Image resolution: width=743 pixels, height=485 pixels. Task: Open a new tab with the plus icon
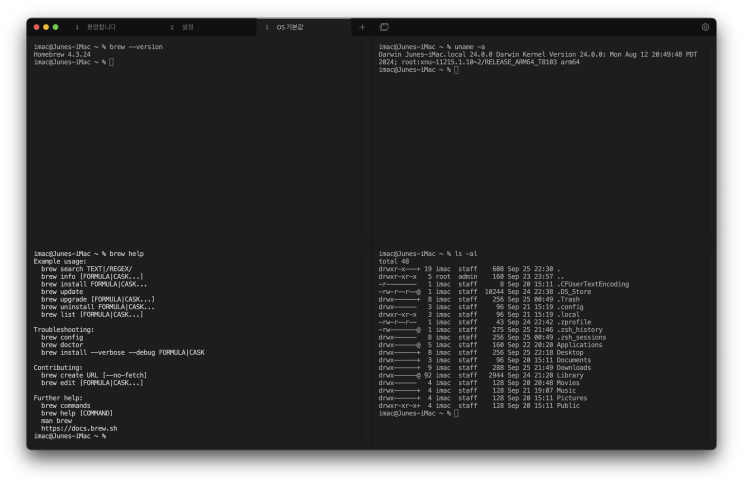tap(362, 27)
